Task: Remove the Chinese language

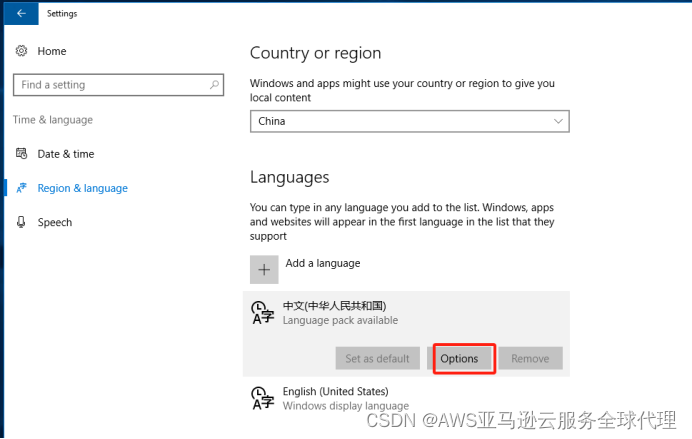Action: pos(530,358)
